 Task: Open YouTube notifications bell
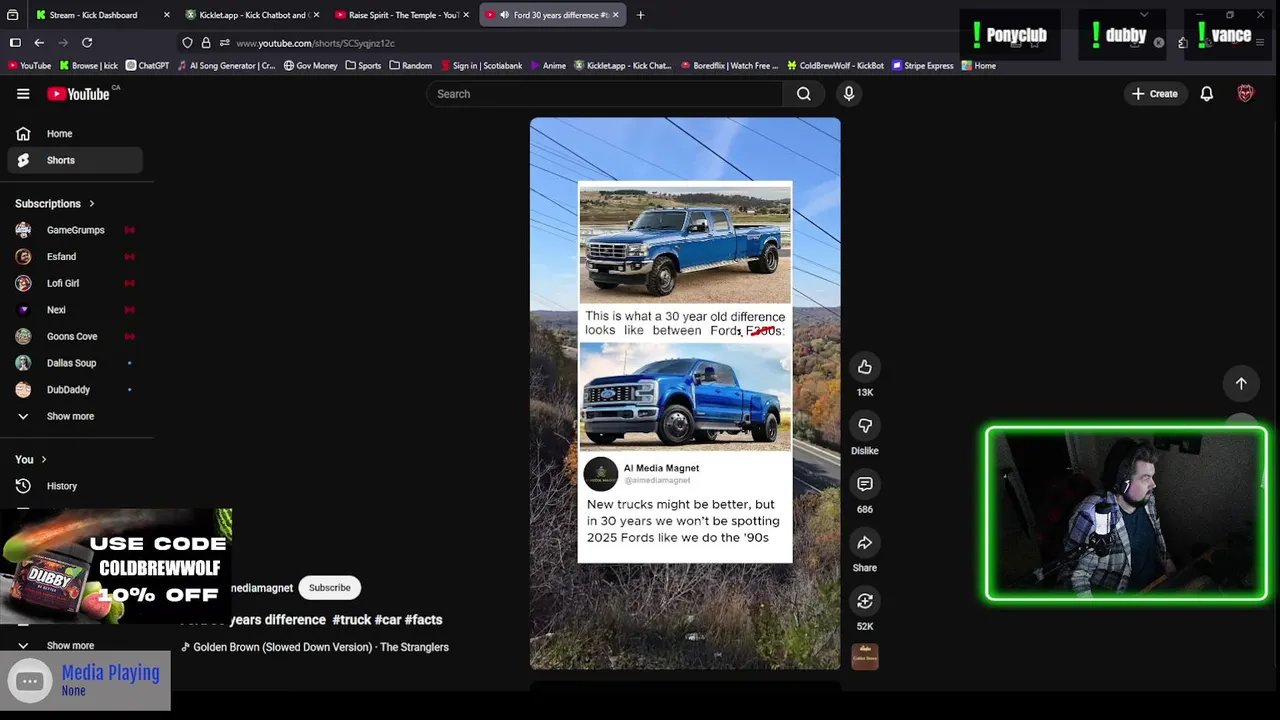click(1207, 94)
